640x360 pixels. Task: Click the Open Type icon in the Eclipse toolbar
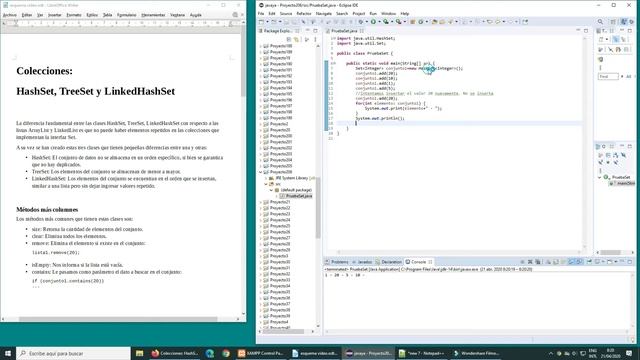(x=435, y=22)
